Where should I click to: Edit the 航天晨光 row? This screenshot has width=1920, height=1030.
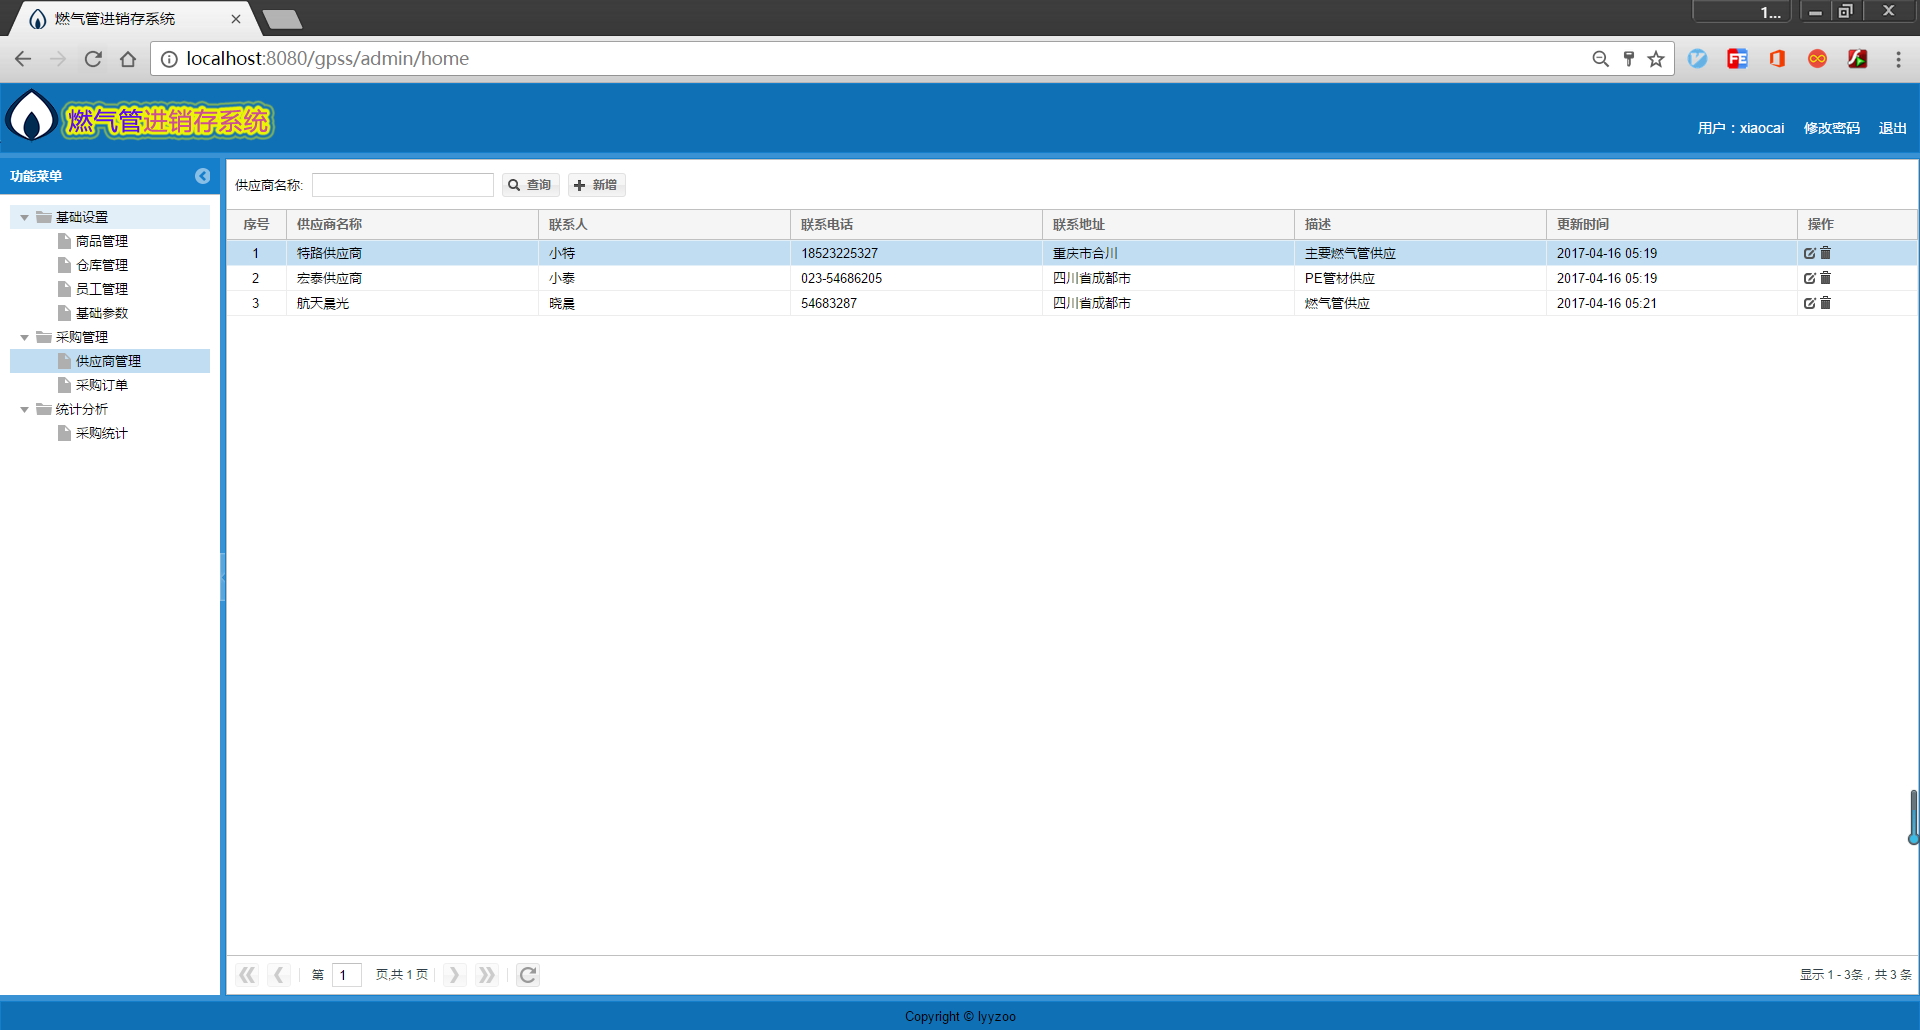[x=1809, y=303]
